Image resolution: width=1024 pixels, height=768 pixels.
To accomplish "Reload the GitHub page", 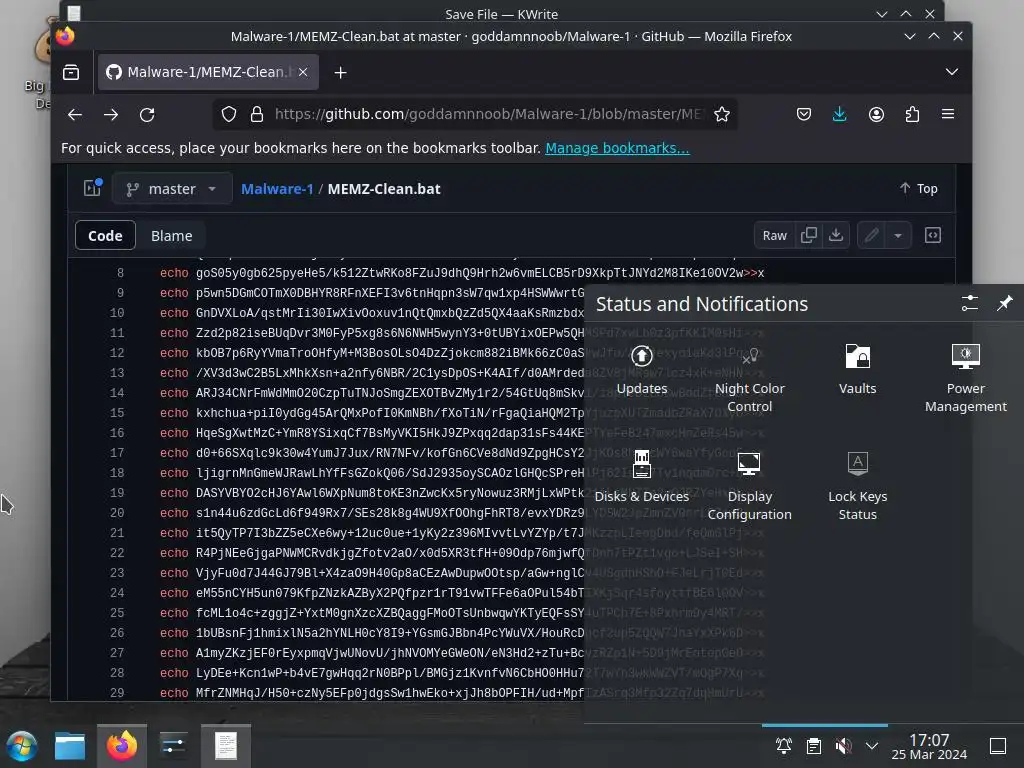I will pyautogui.click(x=147, y=115).
